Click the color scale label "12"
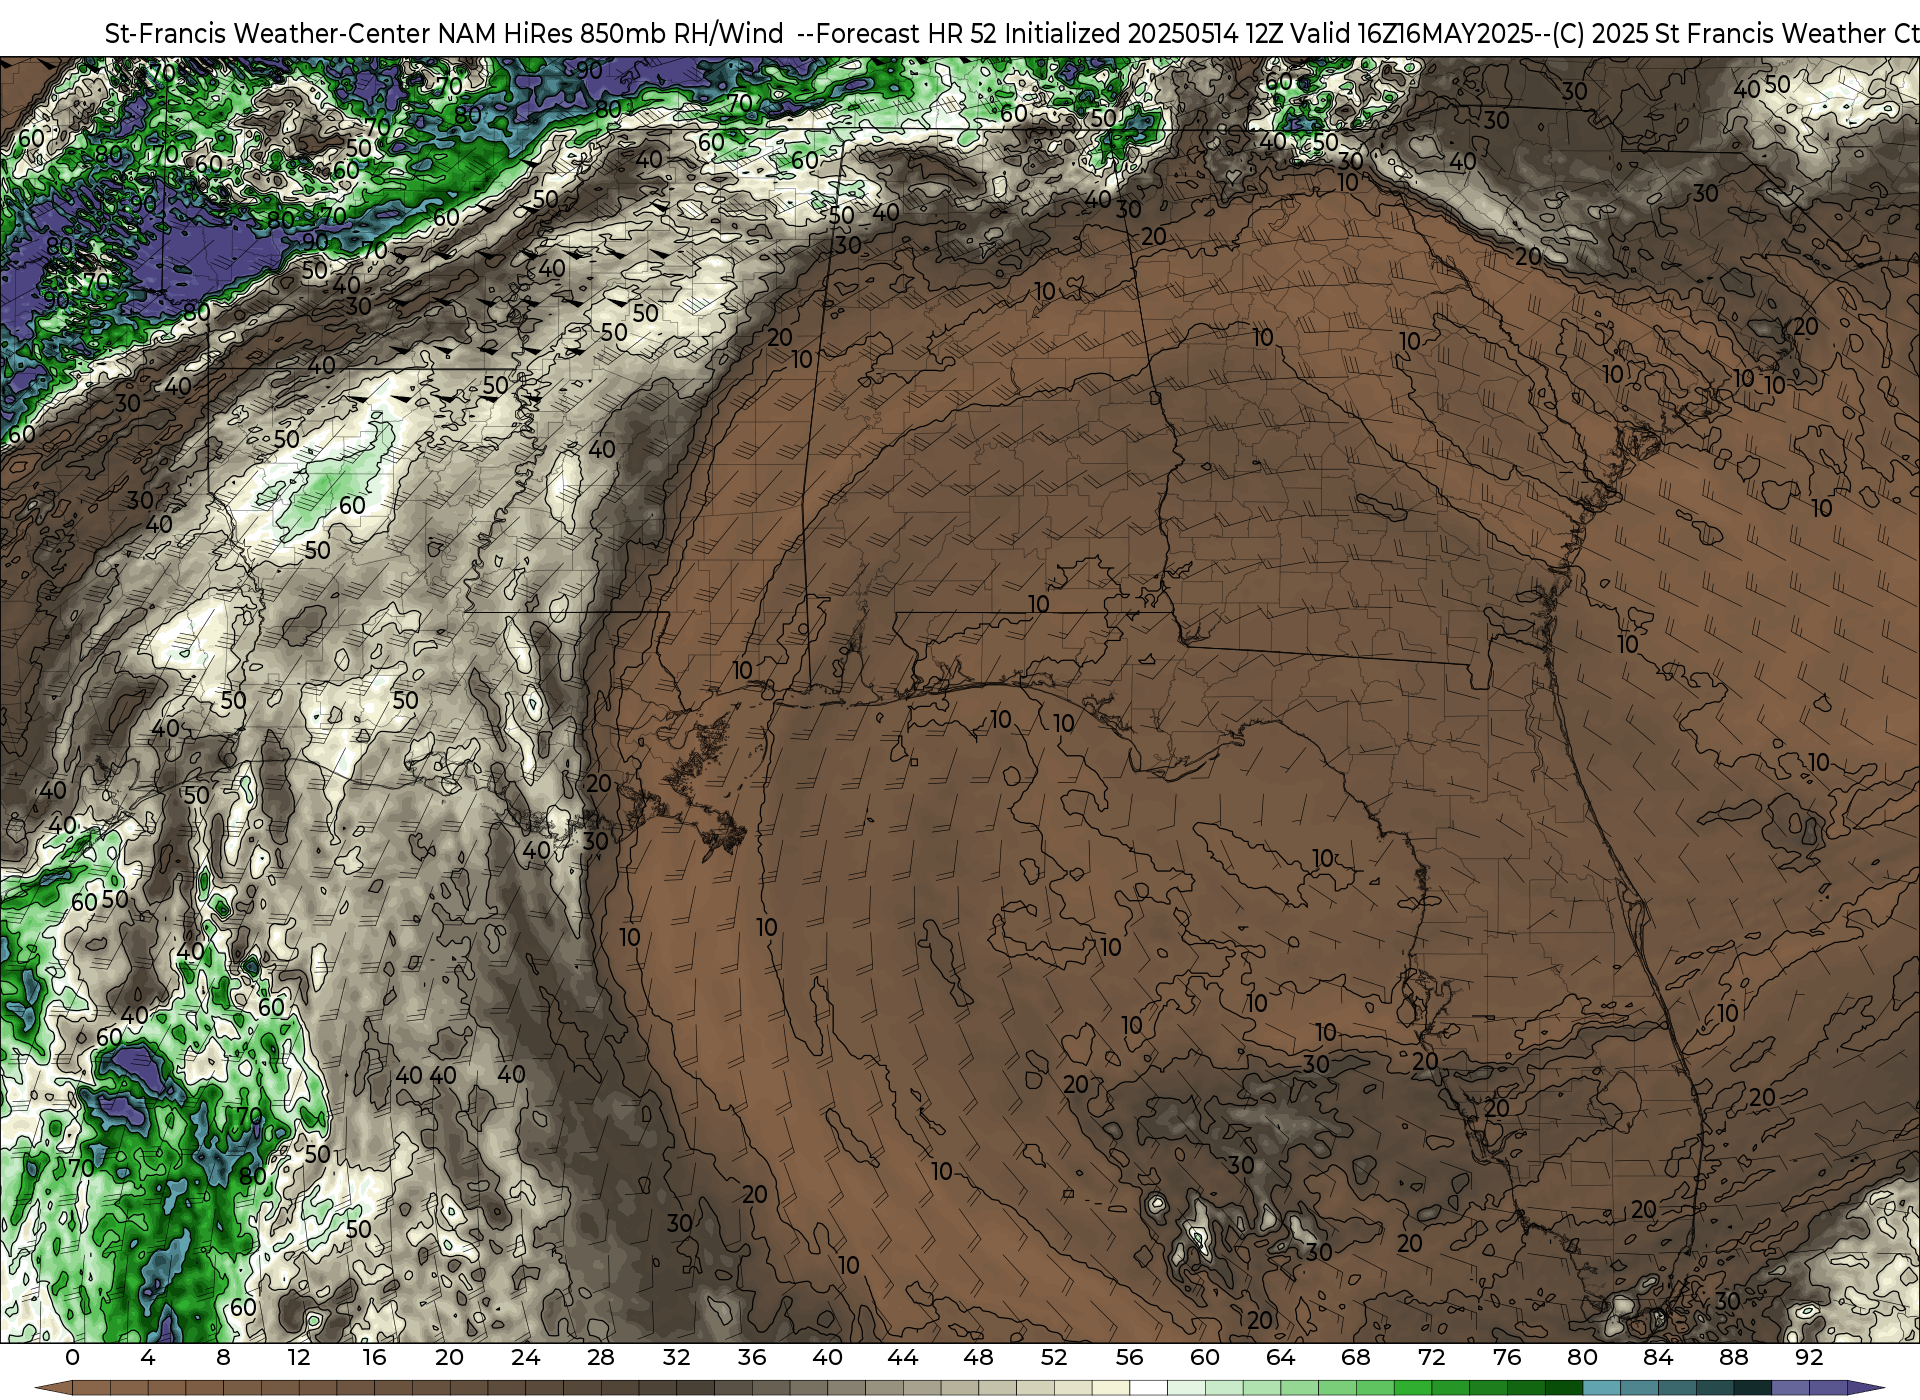Viewport: 1920px width, 1400px height. coord(299,1357)
